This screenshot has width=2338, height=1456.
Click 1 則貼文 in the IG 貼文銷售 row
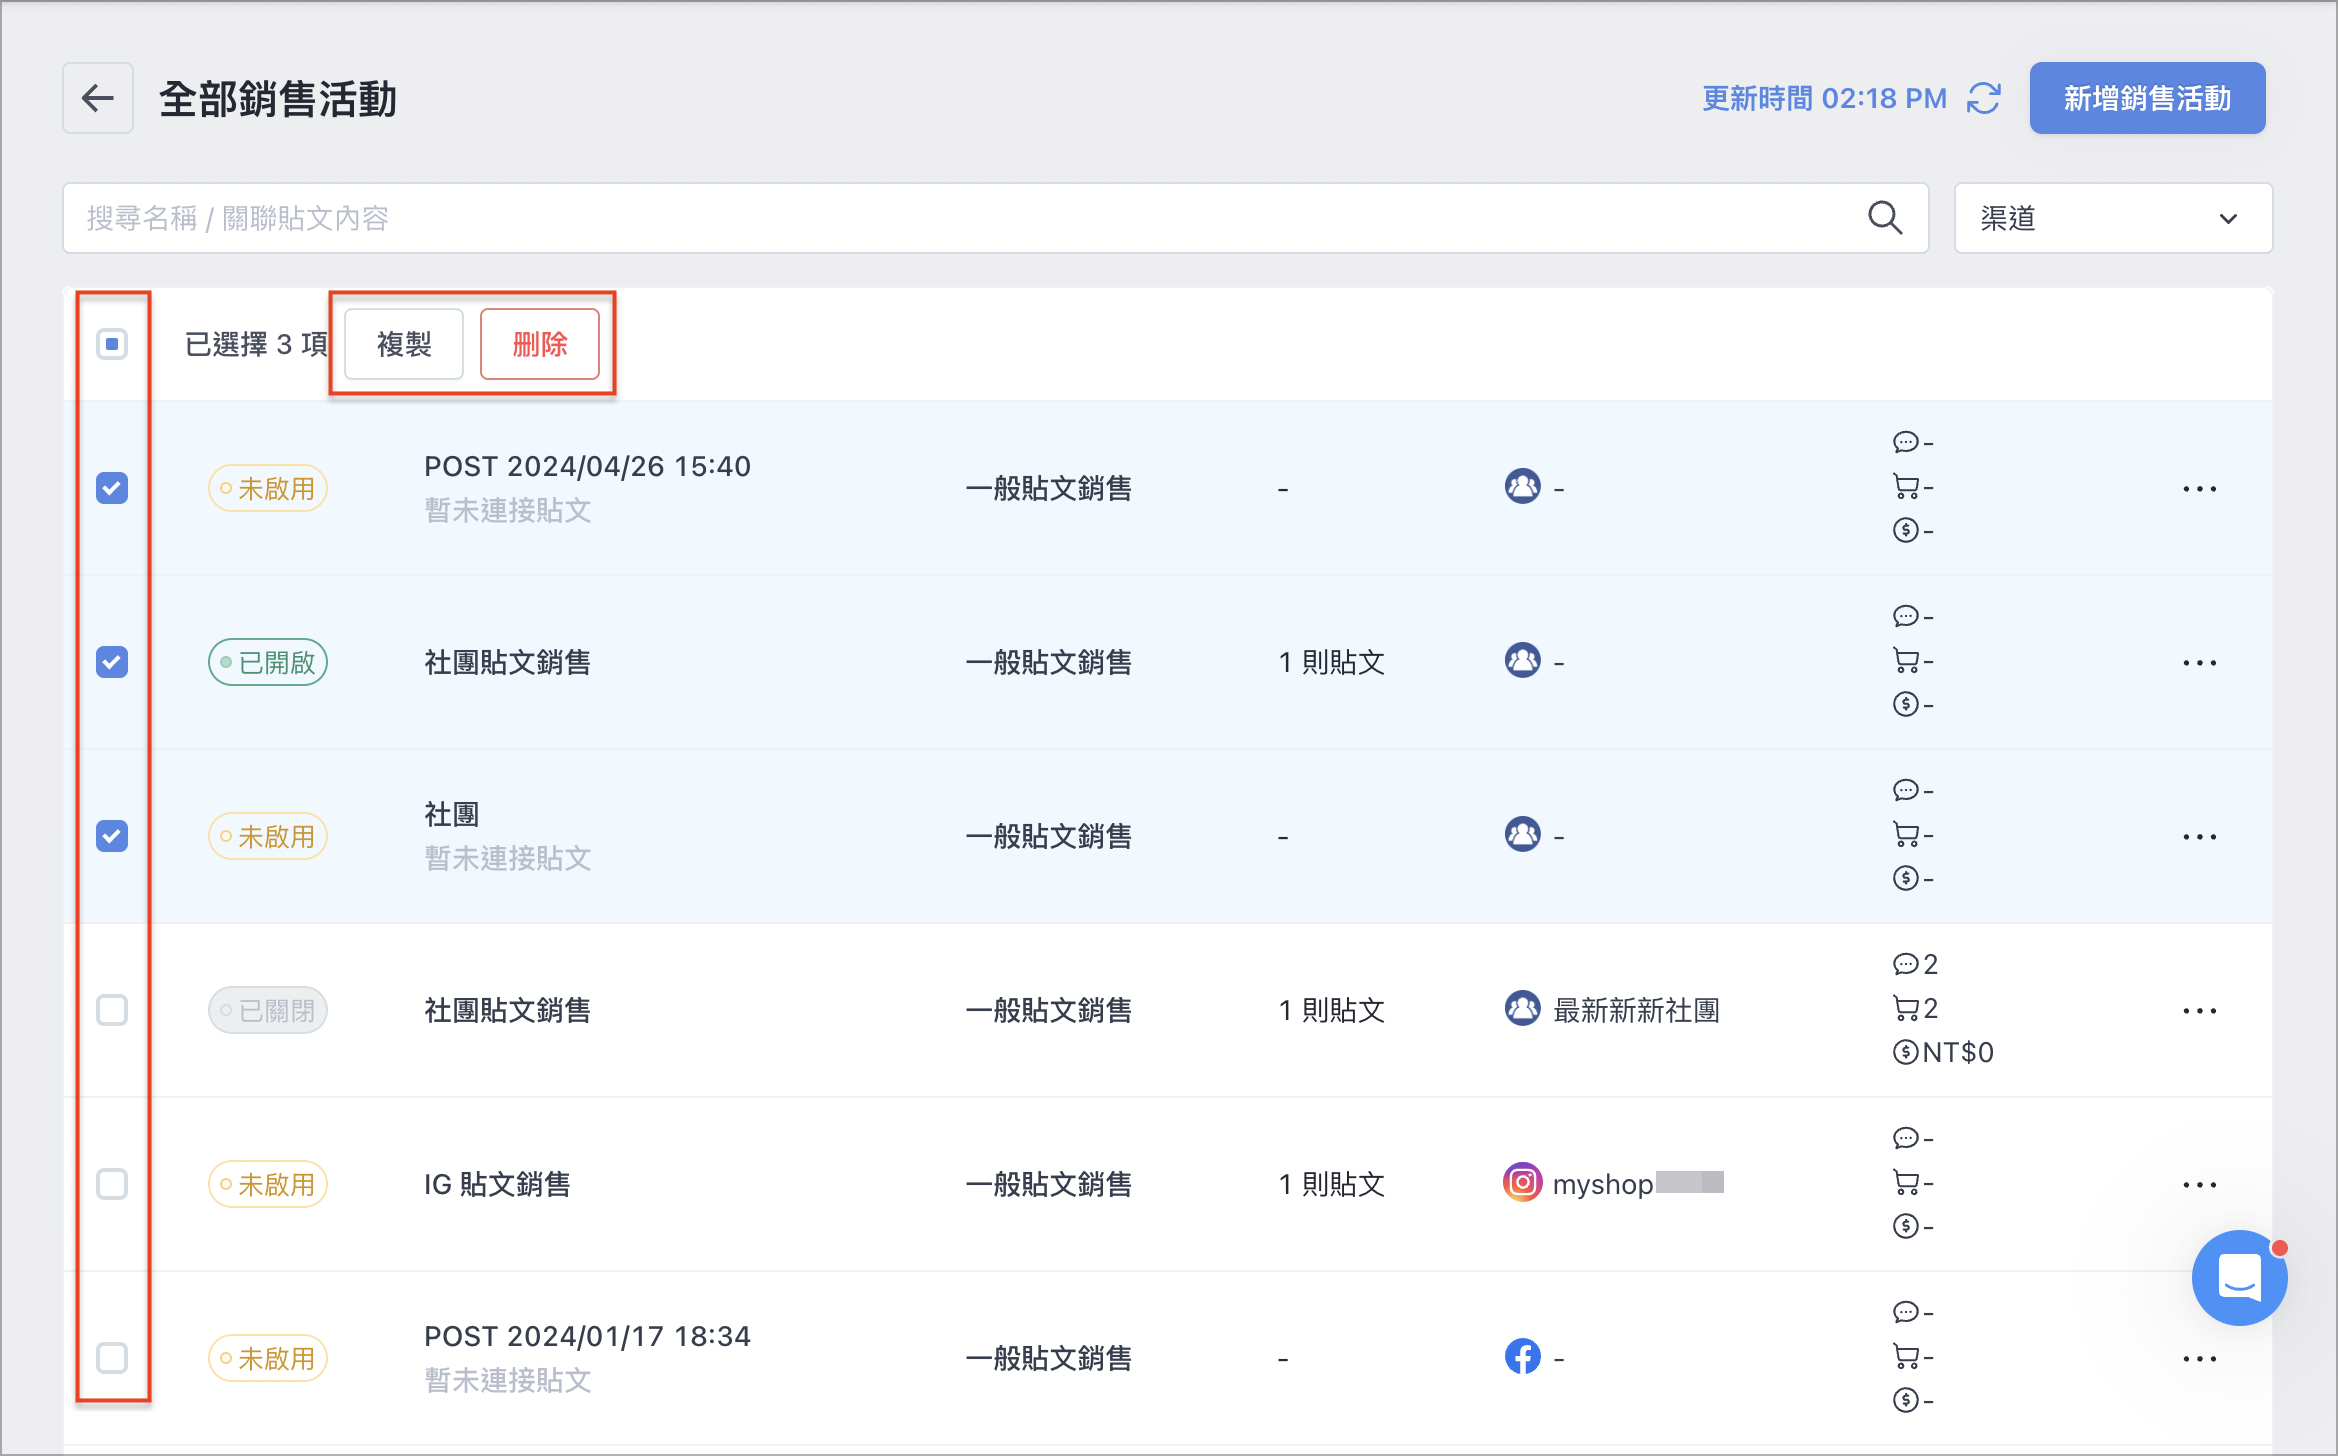(1331, 1184)
